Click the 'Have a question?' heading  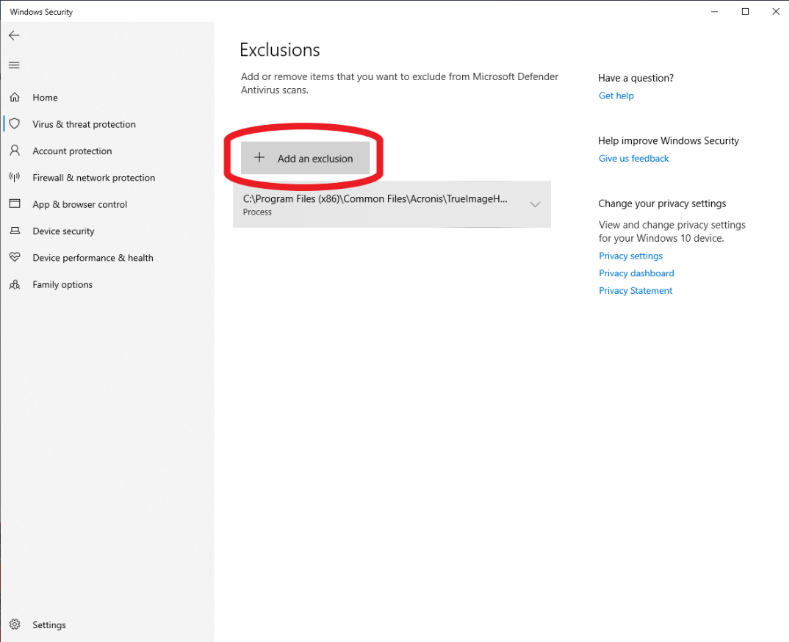(636, 78)
